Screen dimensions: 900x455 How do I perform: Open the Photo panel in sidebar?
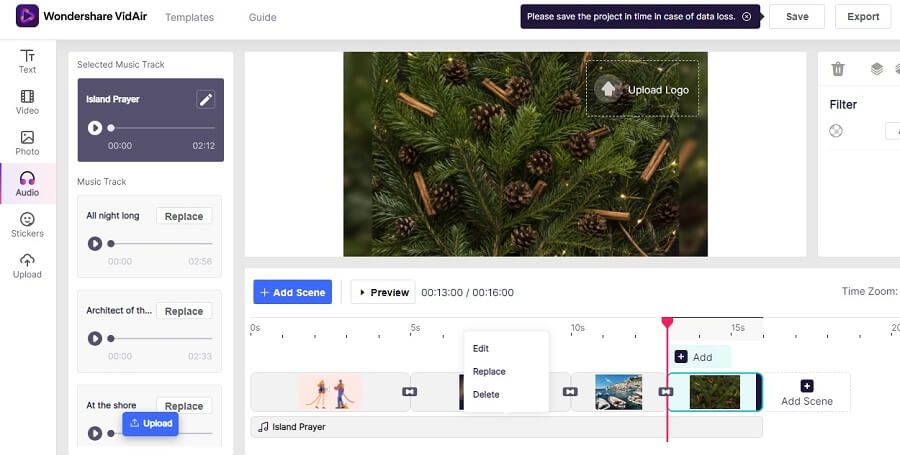[x=27, y=143]
